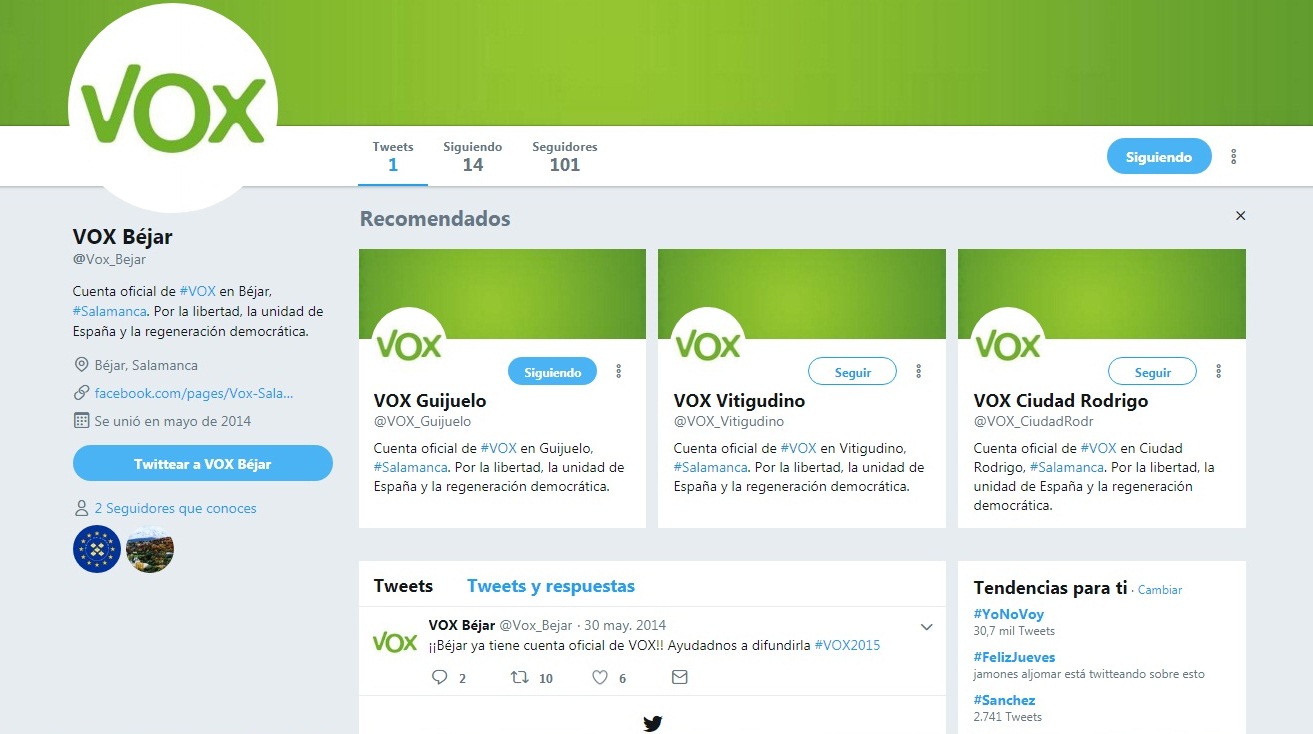Screen dimensions: 1313x734
Task: Close the Recomendados section with the X
Action: click(1241, 216)
